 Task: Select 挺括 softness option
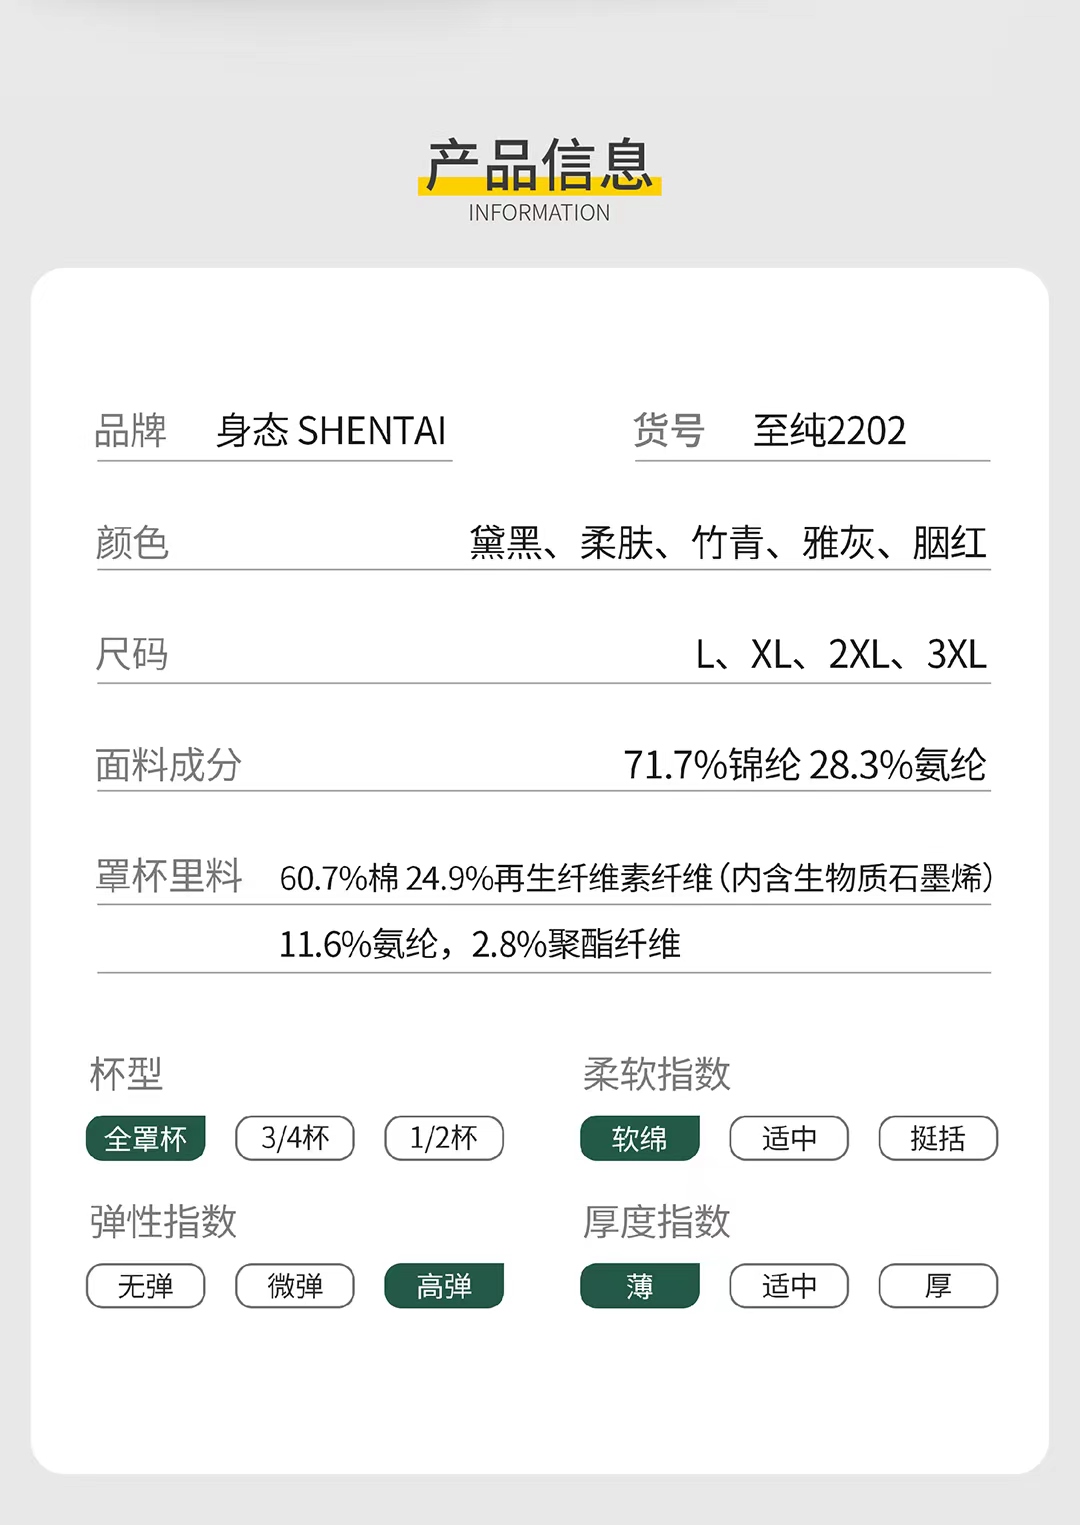tap(938, 1138)
